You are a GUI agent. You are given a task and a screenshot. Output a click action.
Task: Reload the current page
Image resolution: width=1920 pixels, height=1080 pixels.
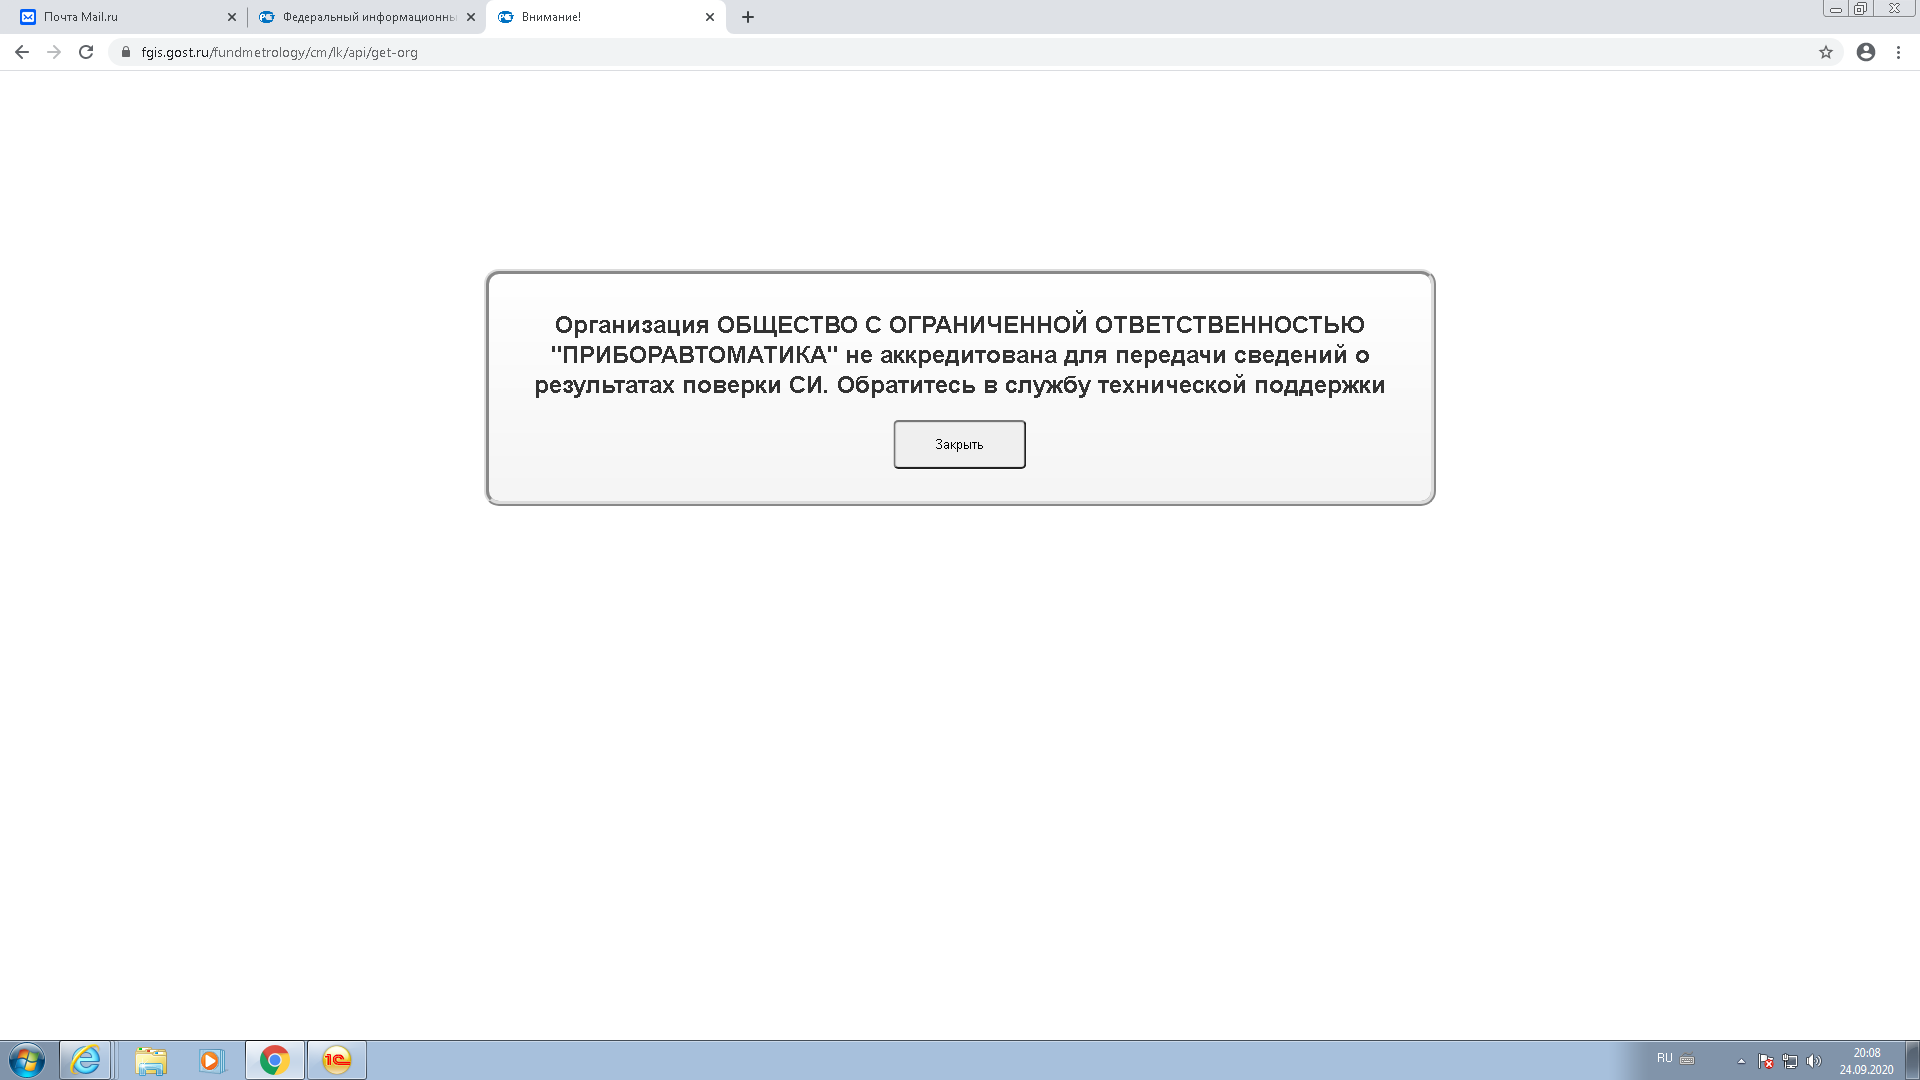tap(86, 52)
